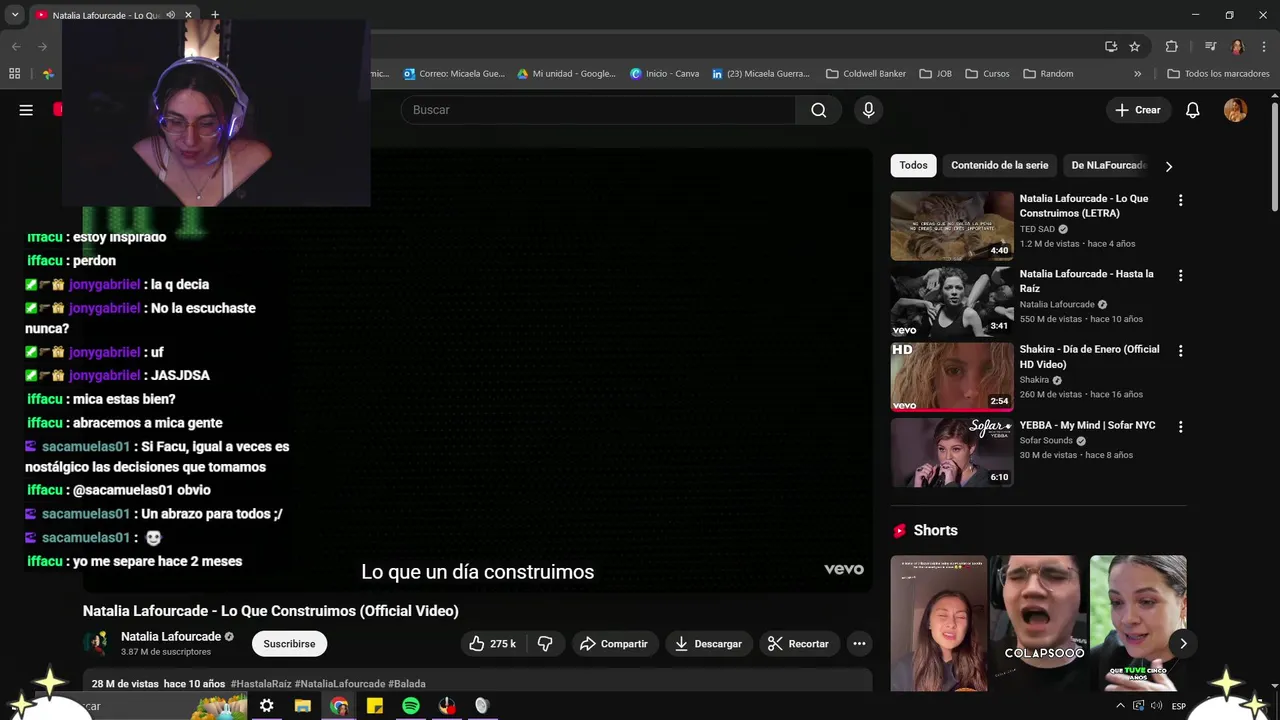The width and height of the screenshot is (1280, 720).
Task: Open the Correo: Micaela Gue... bookmark
Action: 454,73
